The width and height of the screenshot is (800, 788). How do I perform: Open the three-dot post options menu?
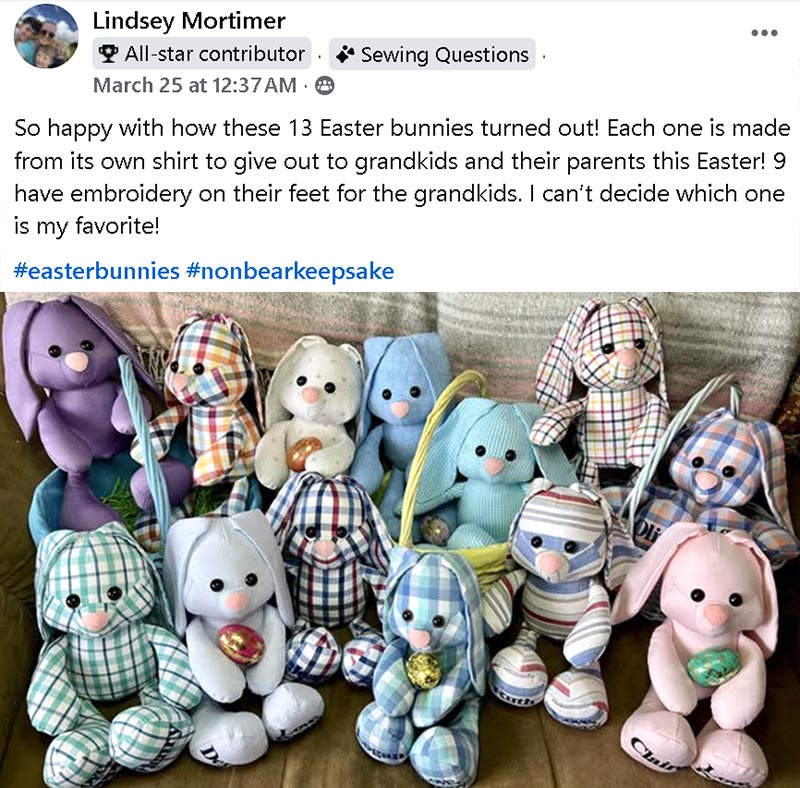764,33
